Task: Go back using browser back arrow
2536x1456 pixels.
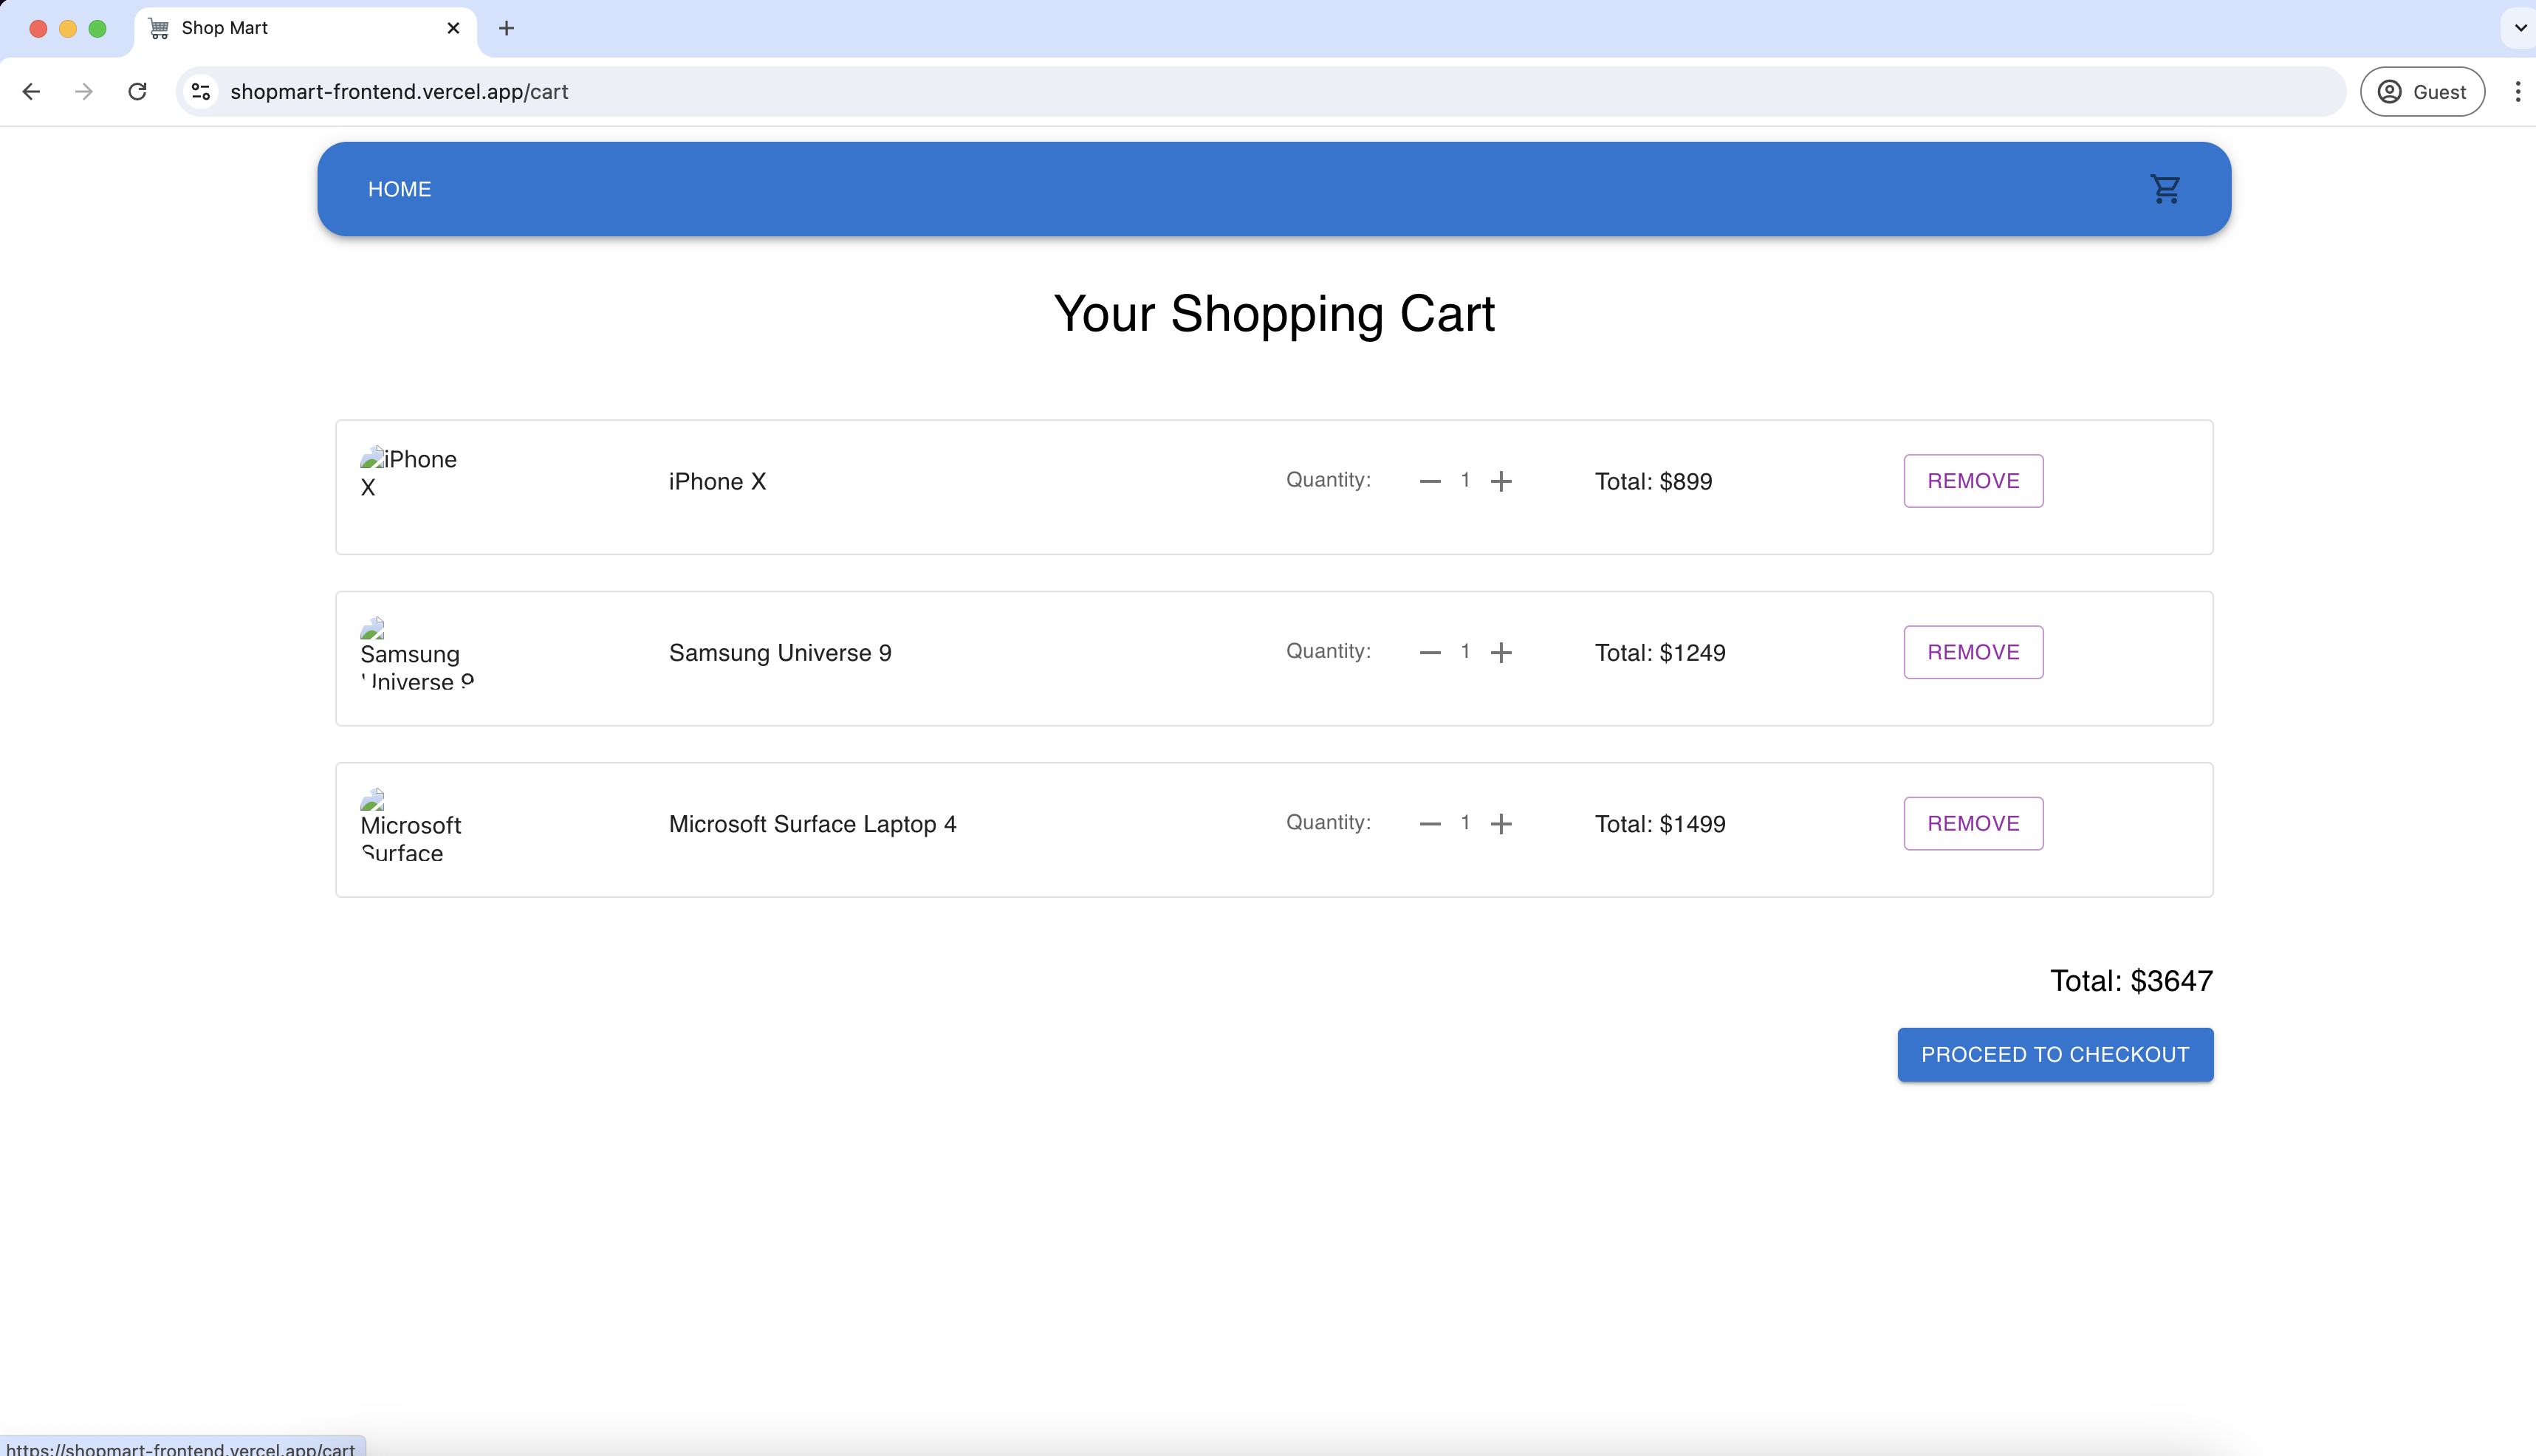Action: click(x=31, y=92)
